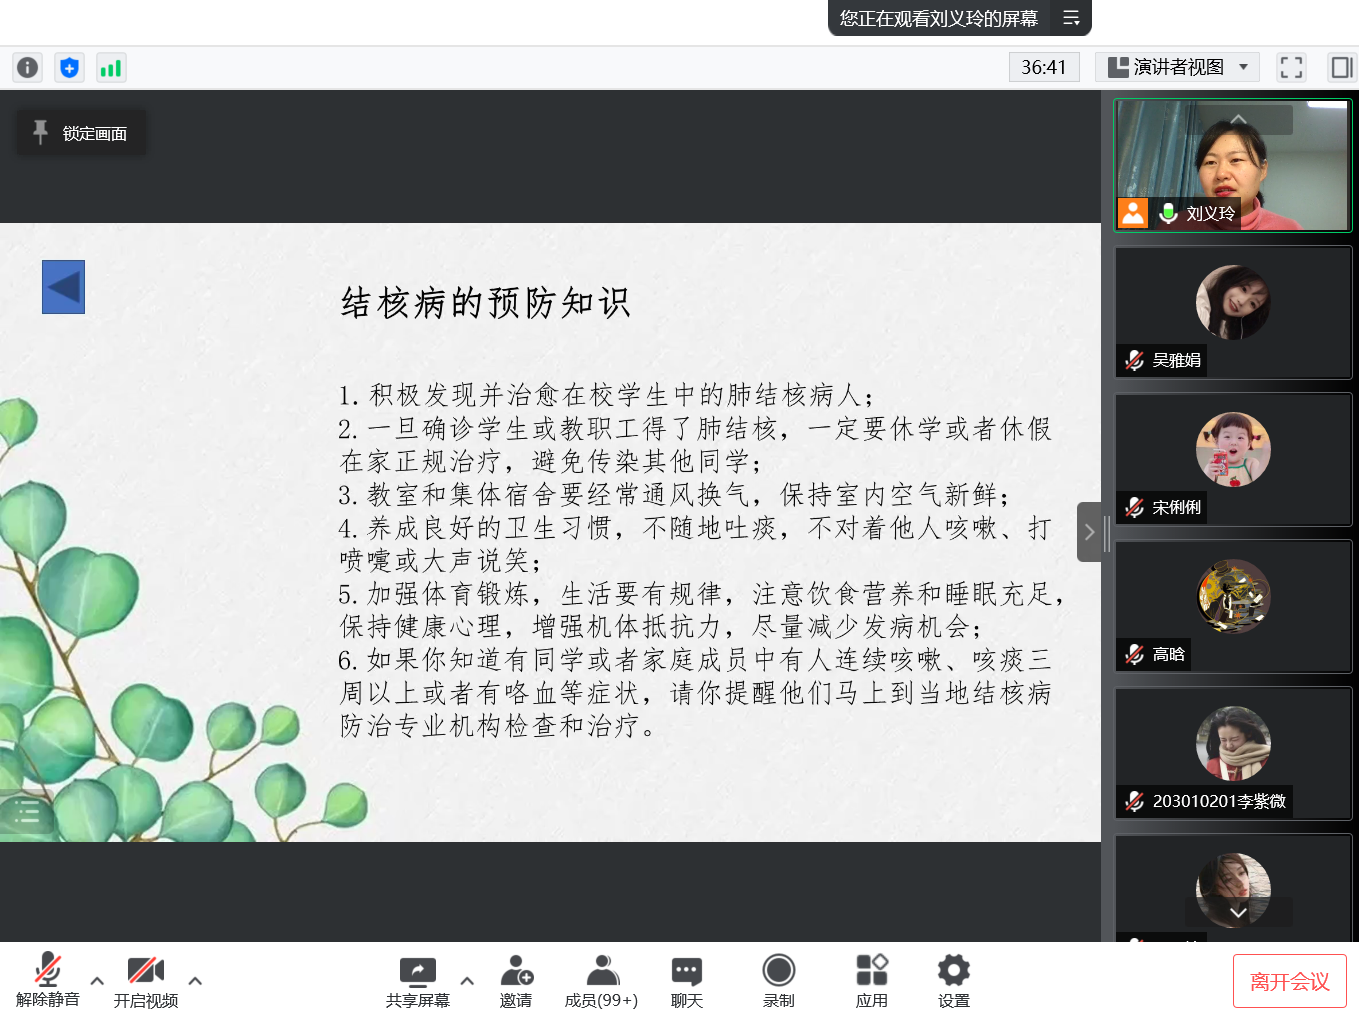The width and height of the screenshot is (1359, 1010).
Task: Open the meeting info icon
Action: pos(27,67)
